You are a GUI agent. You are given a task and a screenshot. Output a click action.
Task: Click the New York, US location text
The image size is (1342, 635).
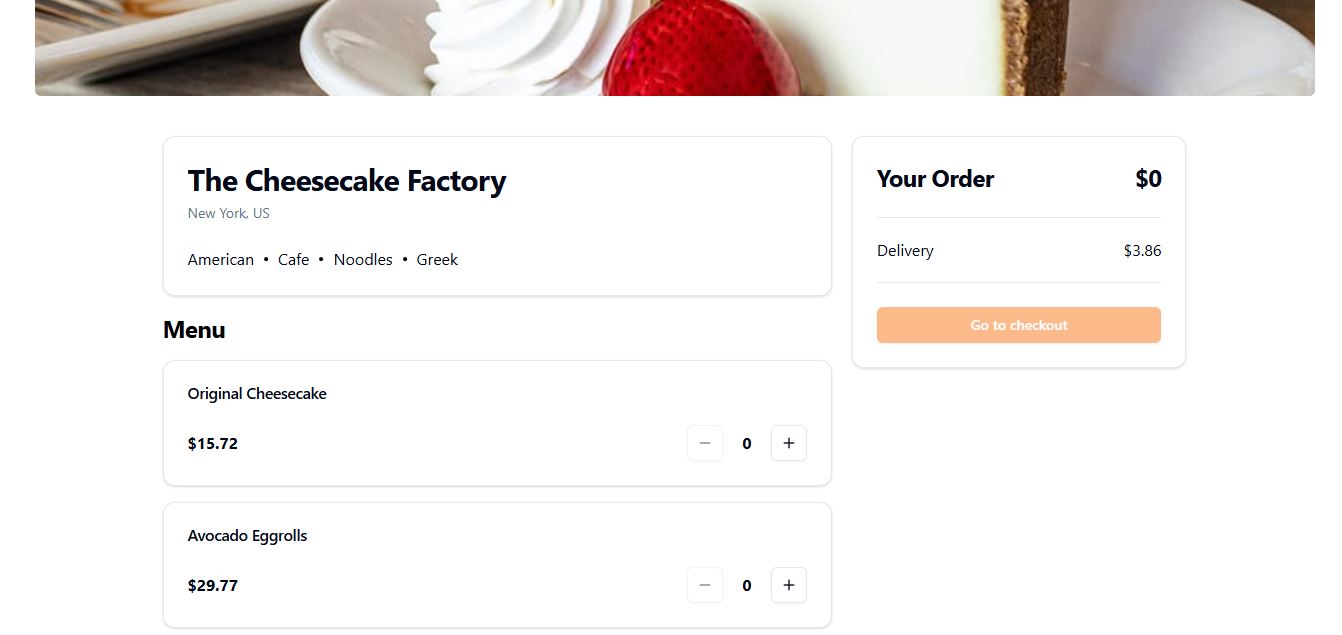[229, 213]
